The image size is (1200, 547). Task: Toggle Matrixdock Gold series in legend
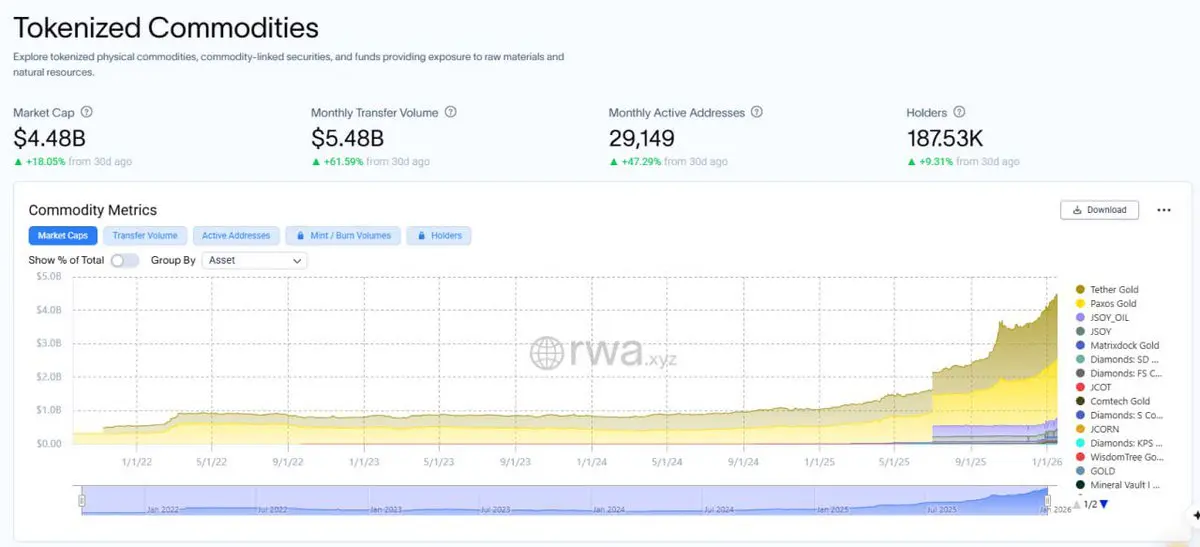tap(1117, 346)
